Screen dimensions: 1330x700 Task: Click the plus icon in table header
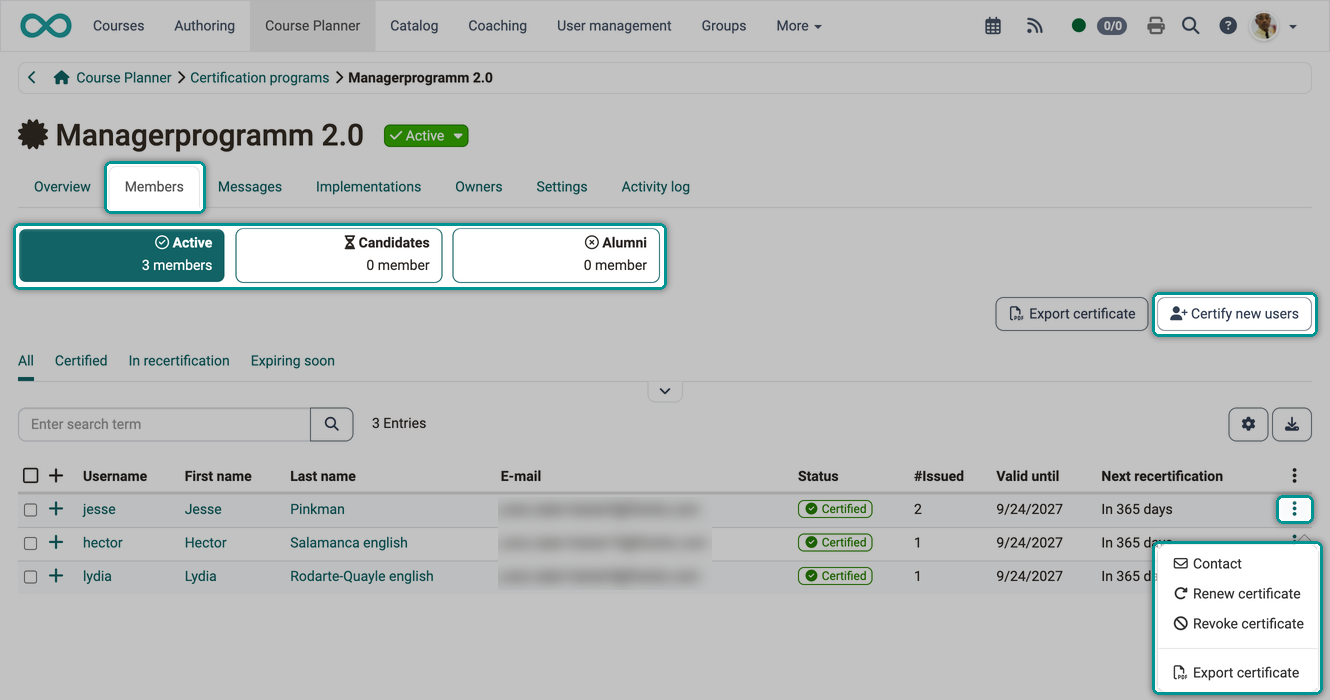pyautogui.click(x=56, y=476)
